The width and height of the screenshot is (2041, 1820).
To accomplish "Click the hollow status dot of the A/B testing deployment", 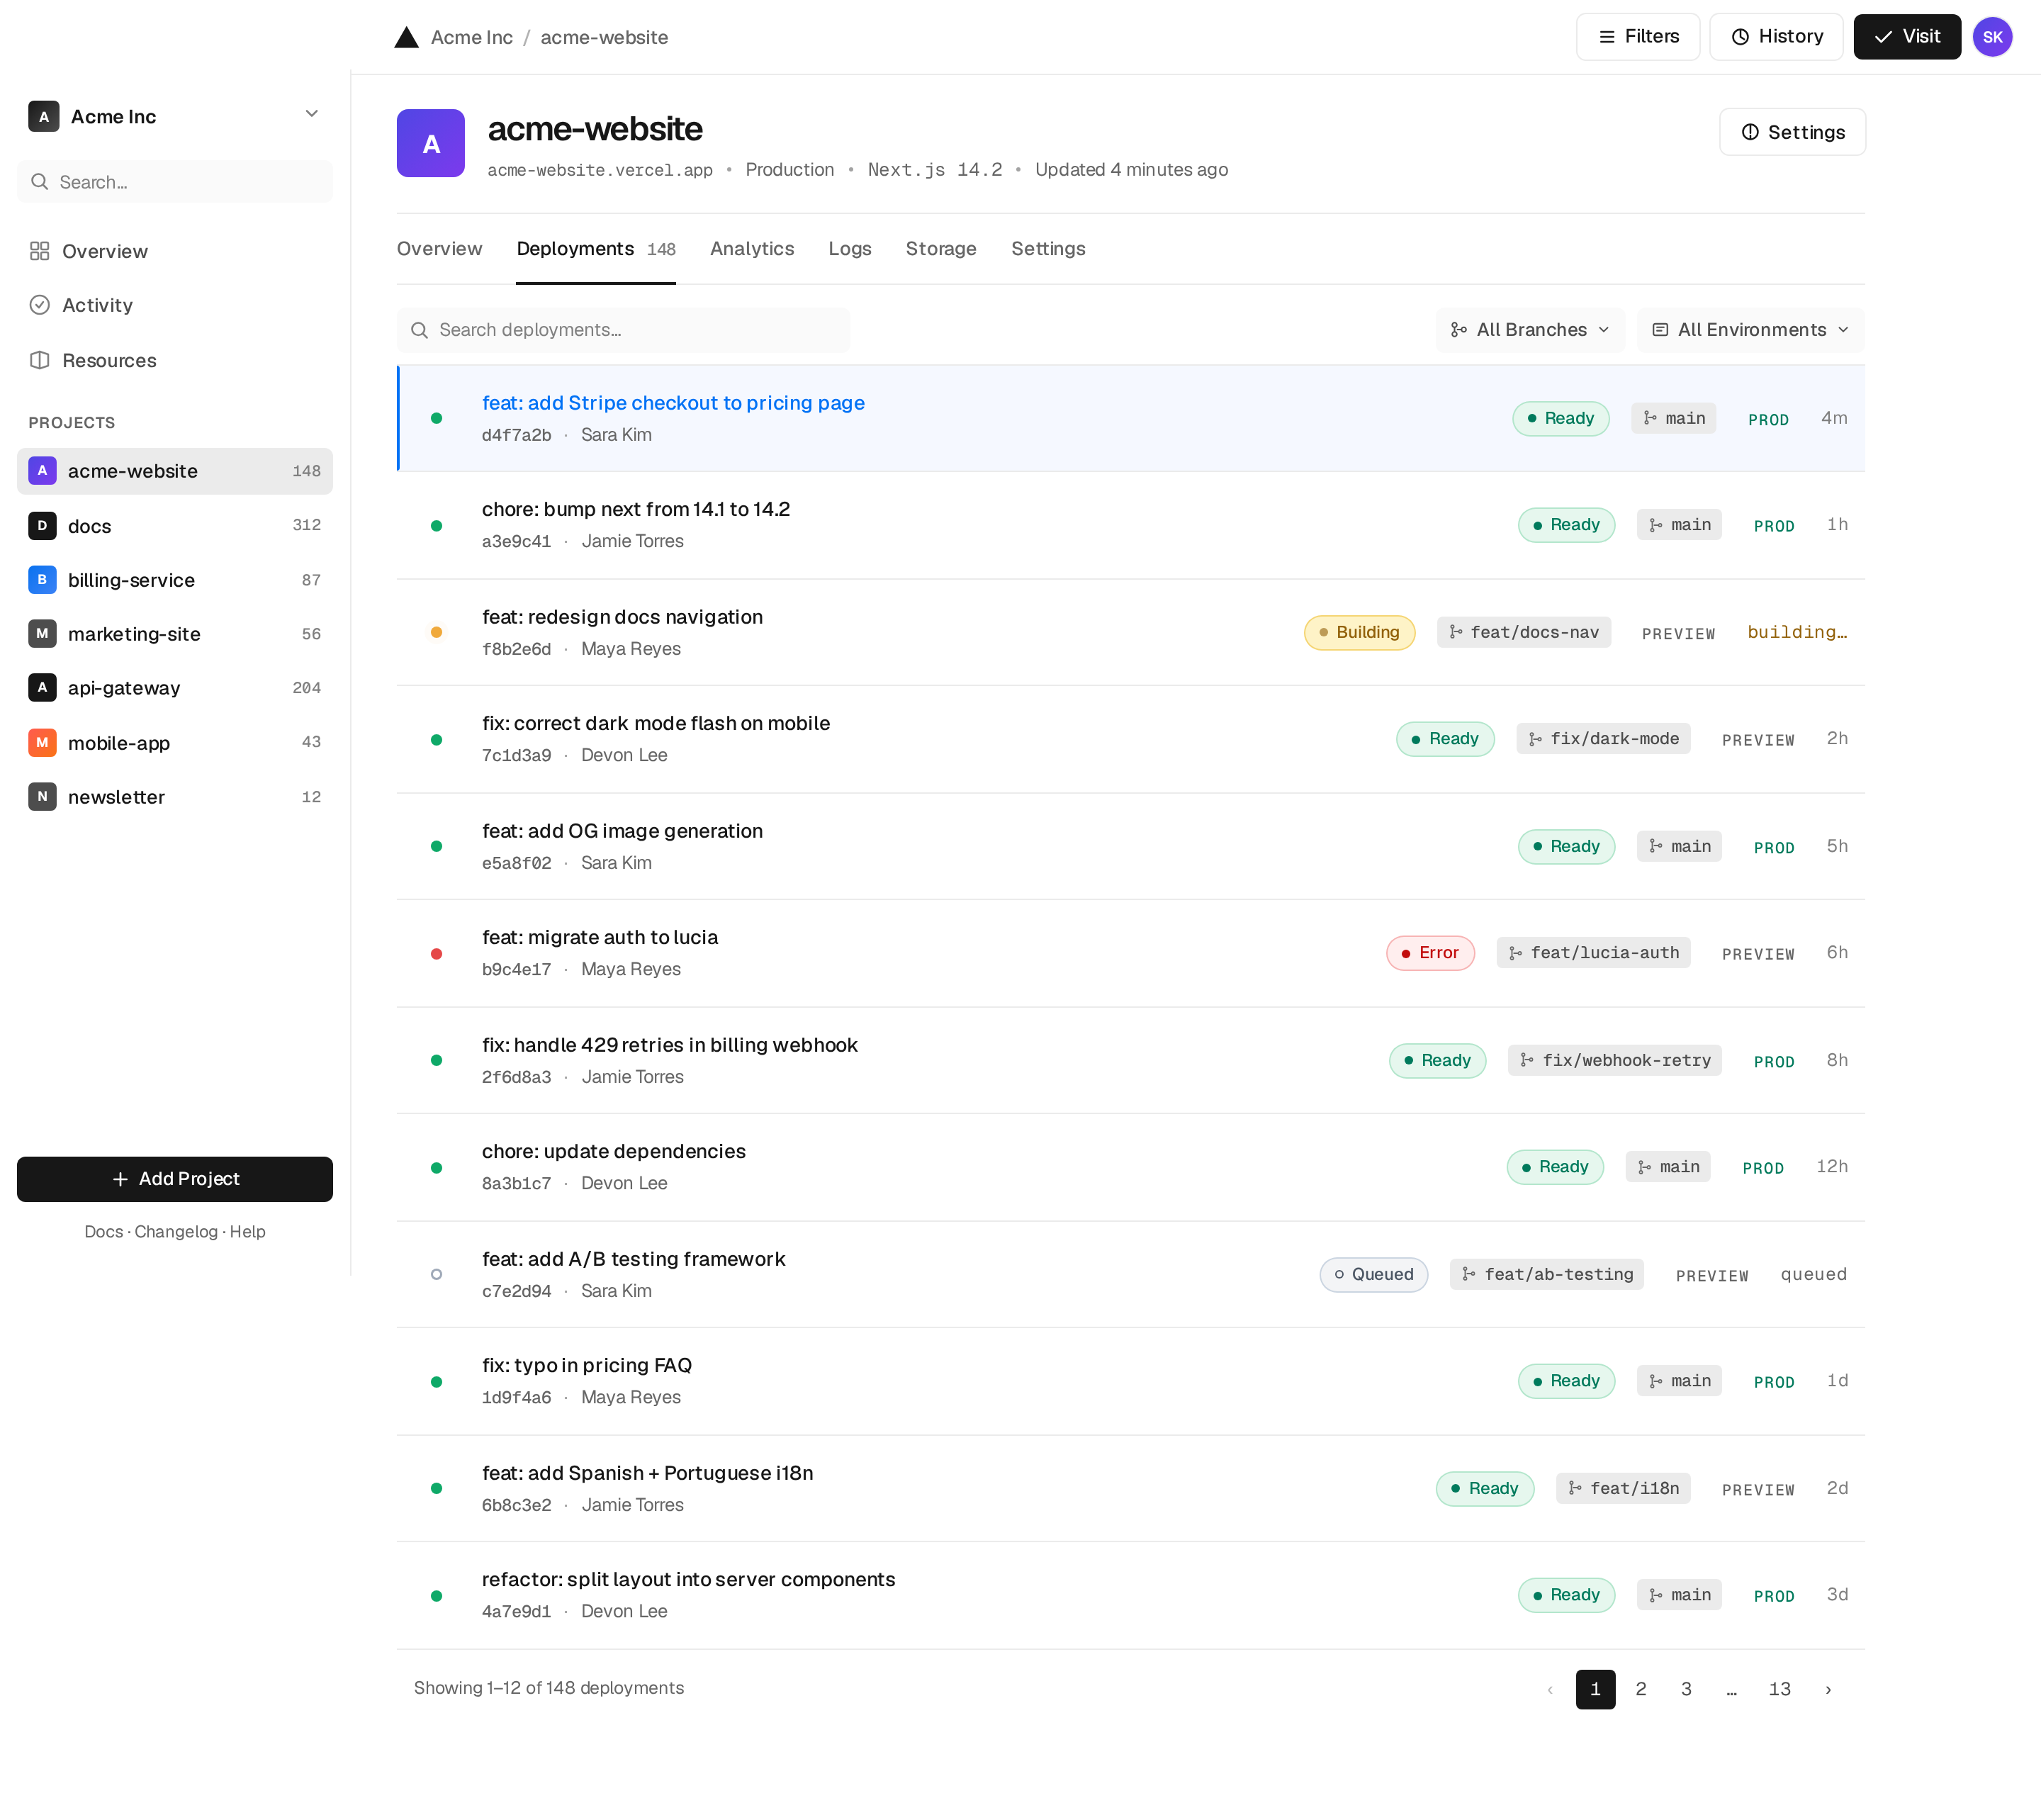I will click(x=437, y=1274).
